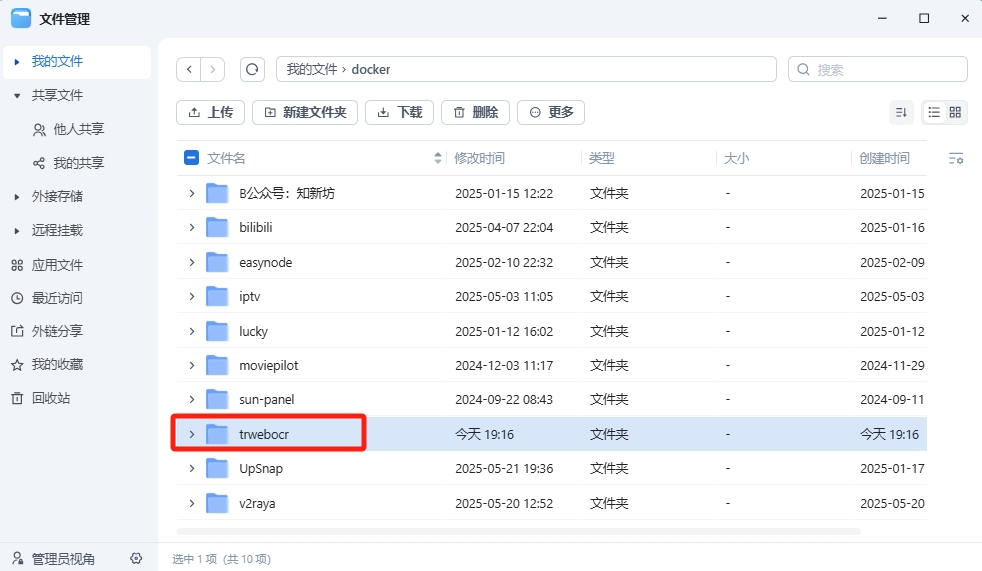Select the trwebocr folder name

point(264,434)
